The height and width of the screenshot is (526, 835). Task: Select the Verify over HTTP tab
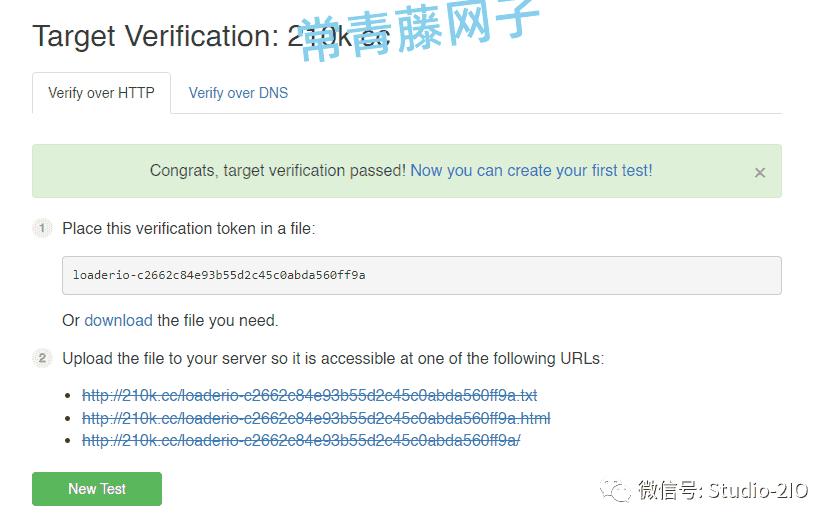pyautogui.click(x=101, y=93)
